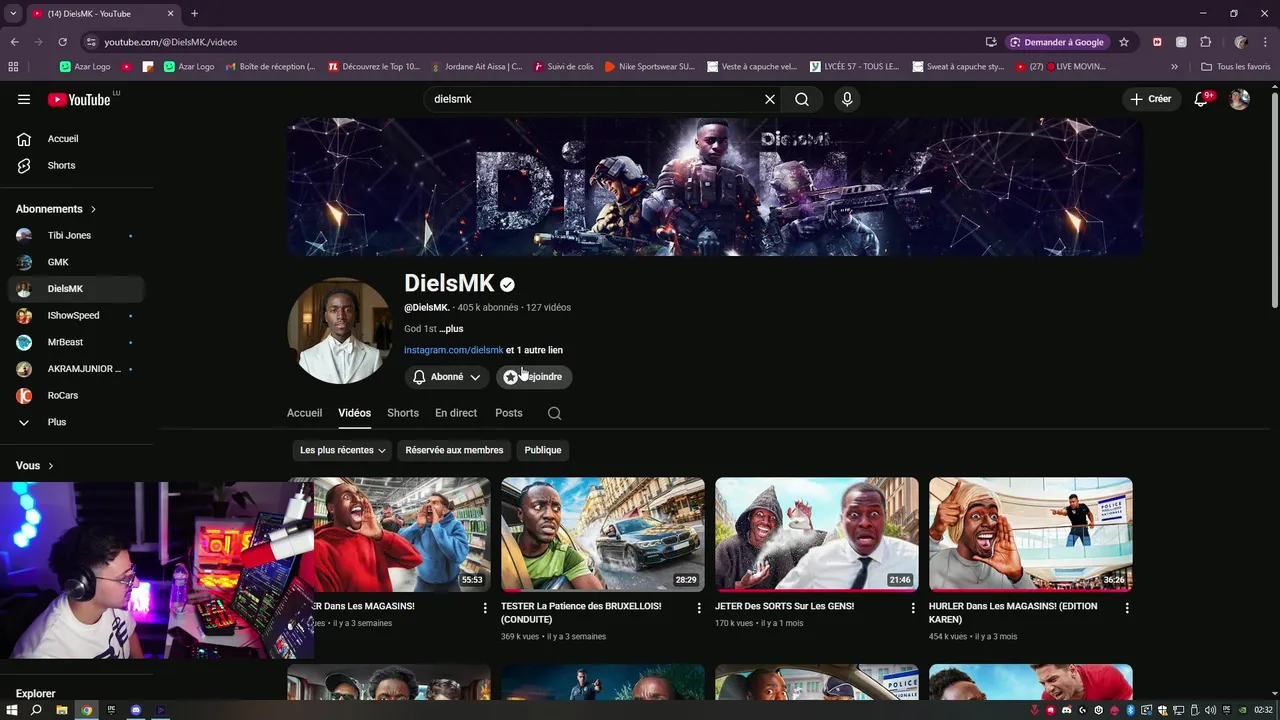Open the Posts tab
This screenshot has width=1280, height=720.
[508, 413]
